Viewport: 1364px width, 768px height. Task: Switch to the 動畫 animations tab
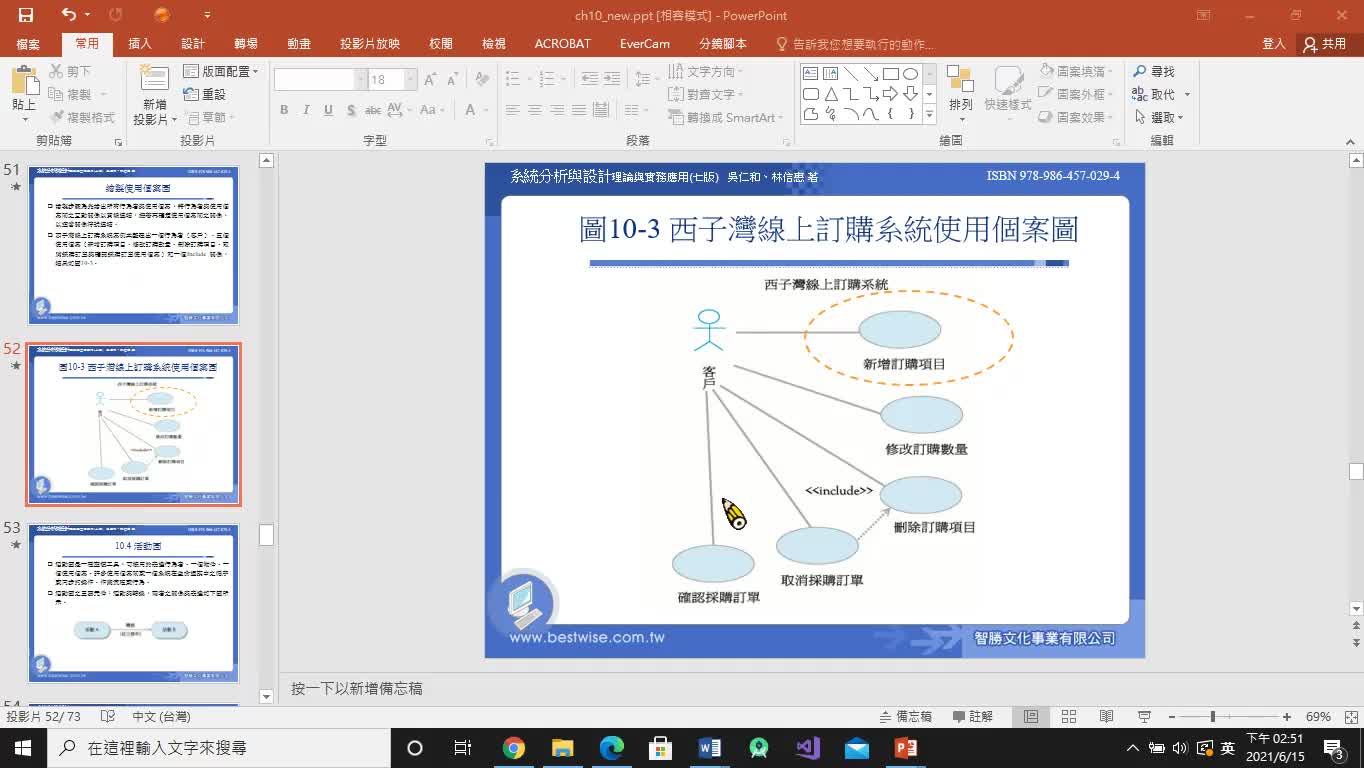[299, 44]
